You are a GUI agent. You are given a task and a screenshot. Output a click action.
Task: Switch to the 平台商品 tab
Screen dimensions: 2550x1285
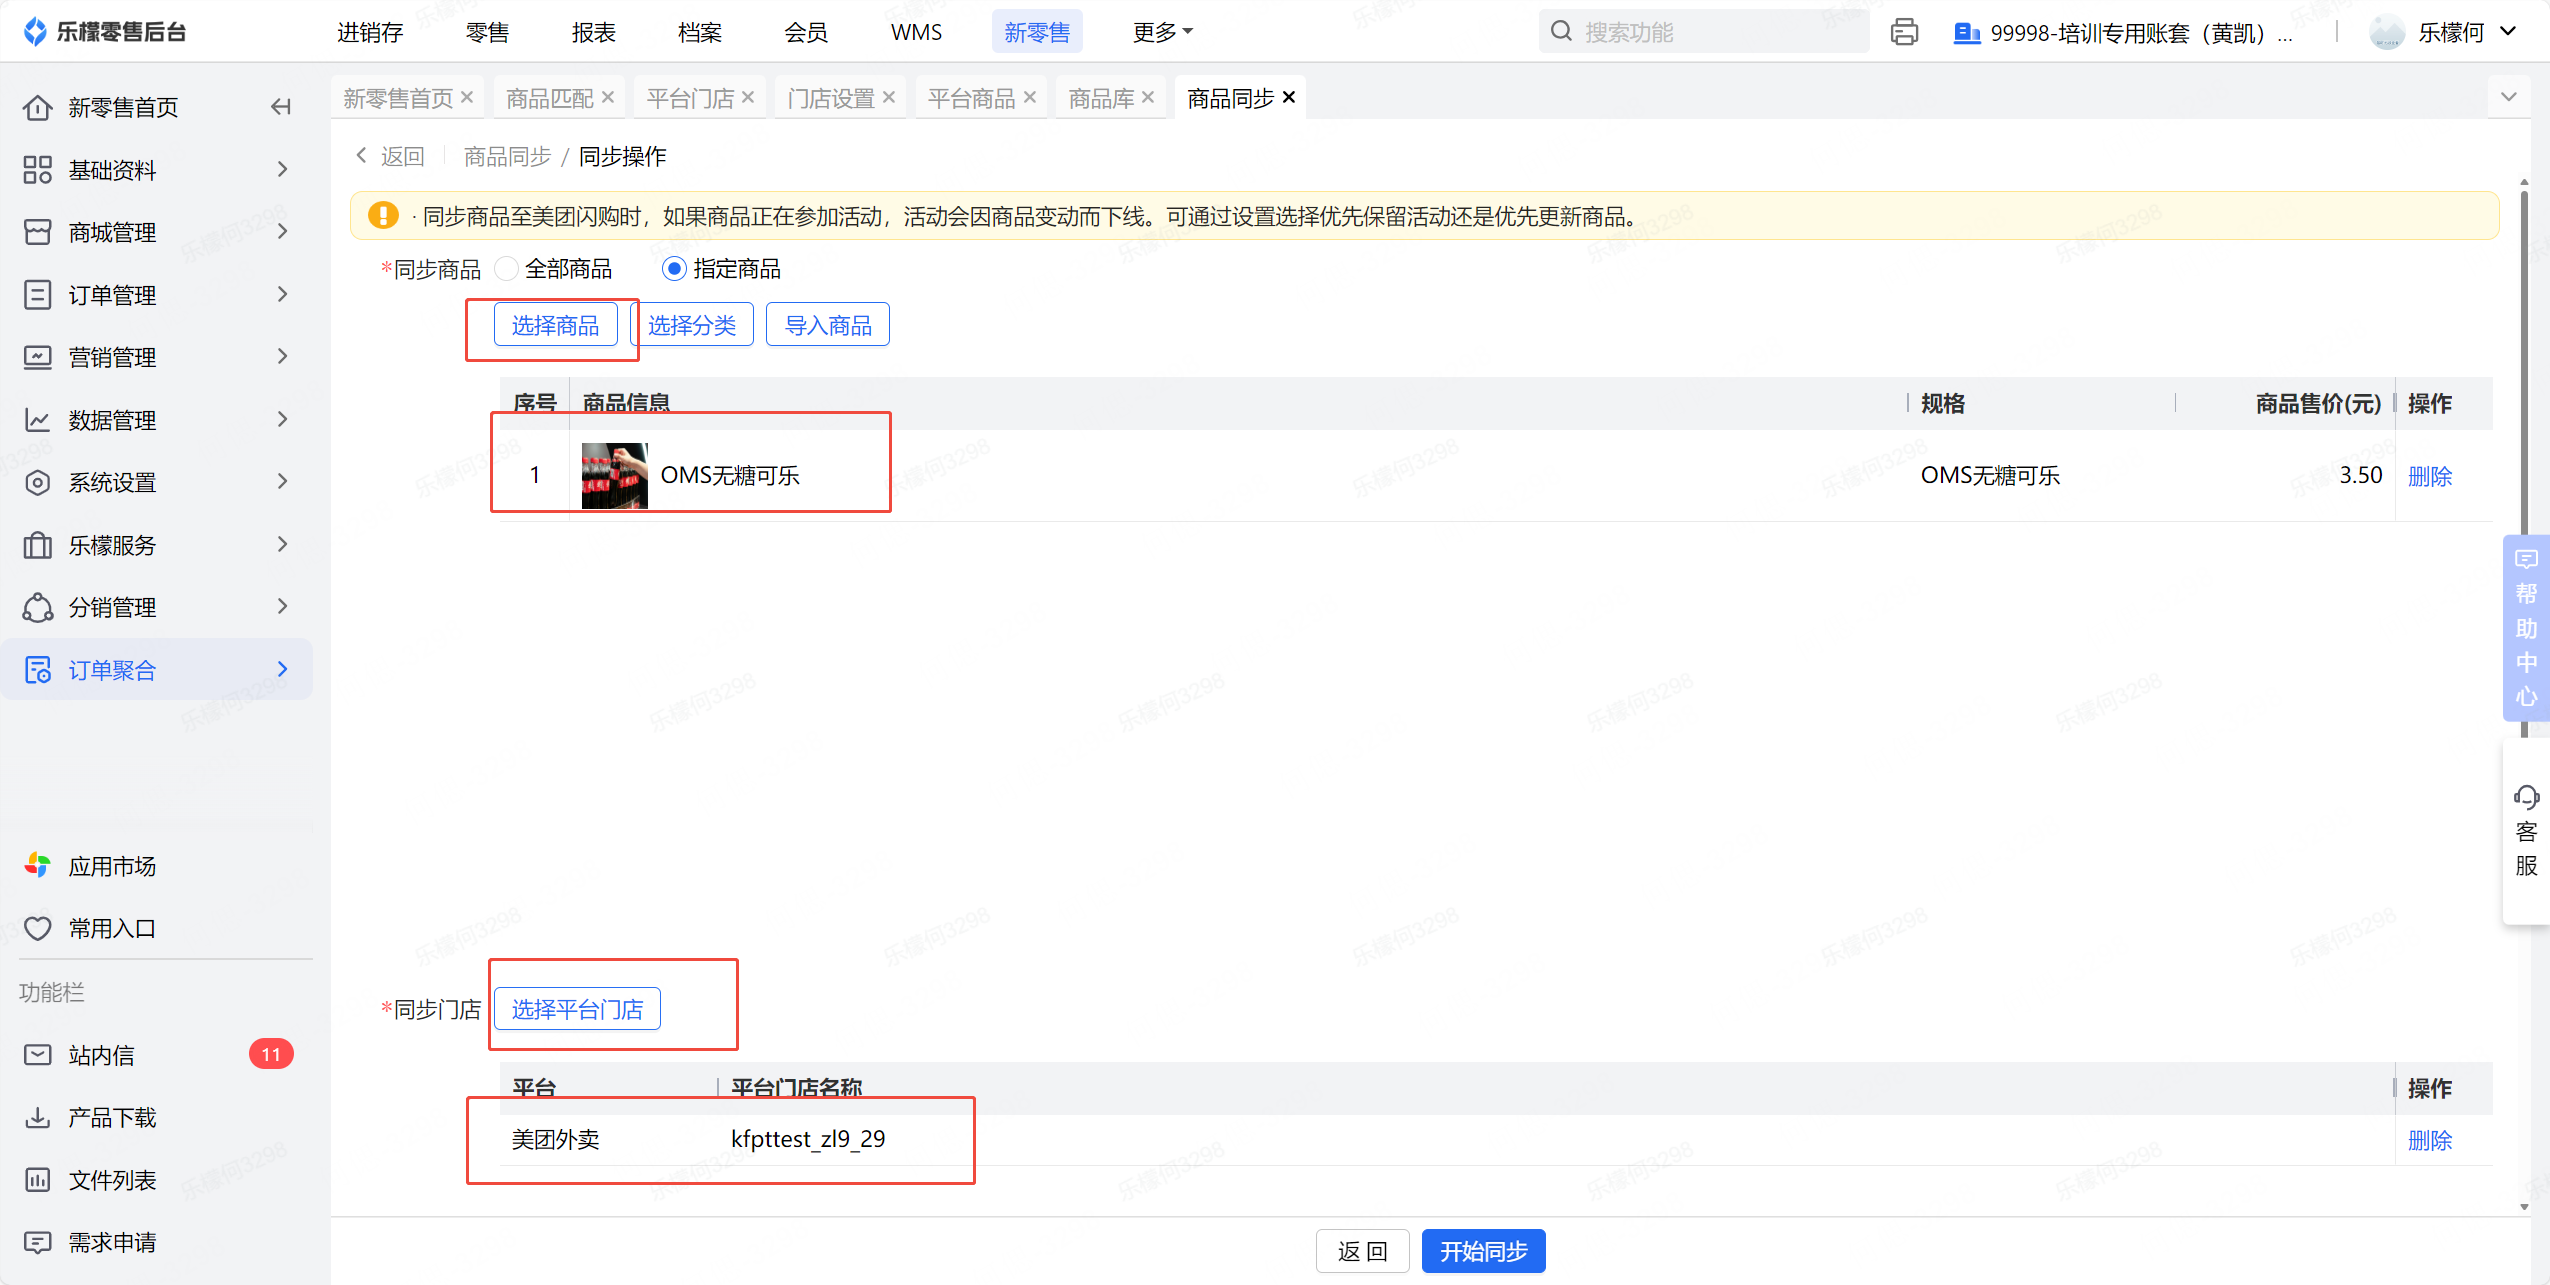click(970, 98)
